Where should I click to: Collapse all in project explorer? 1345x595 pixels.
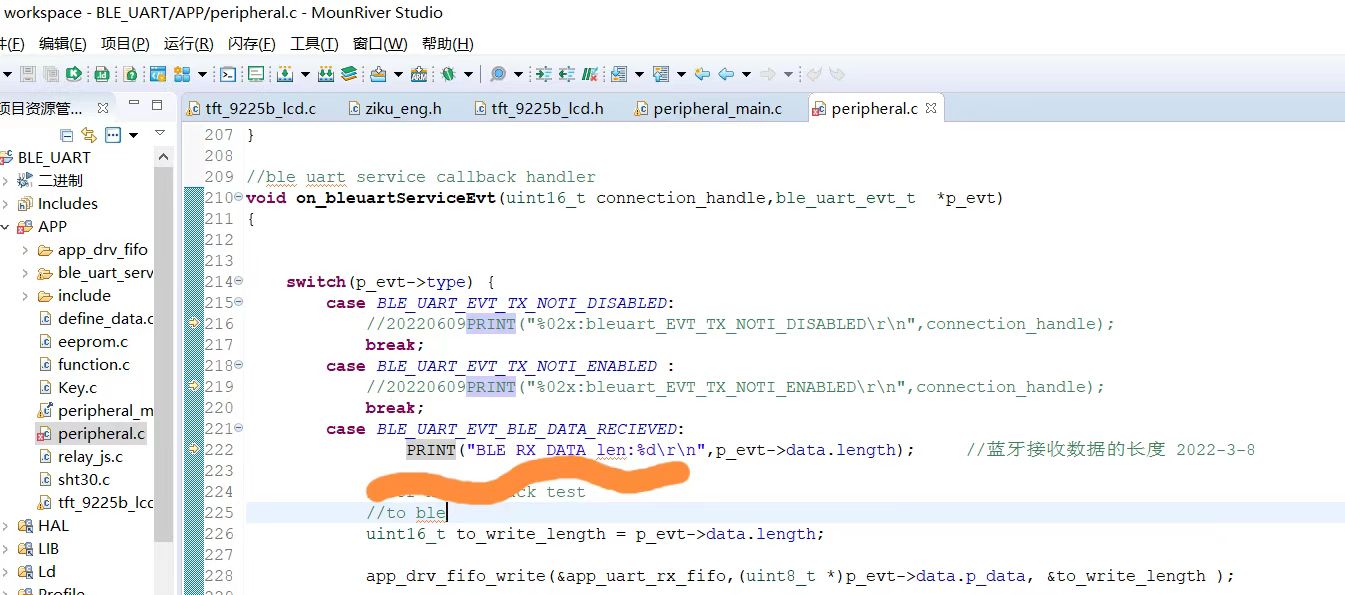pyautogui.click(x=67, y=135)
